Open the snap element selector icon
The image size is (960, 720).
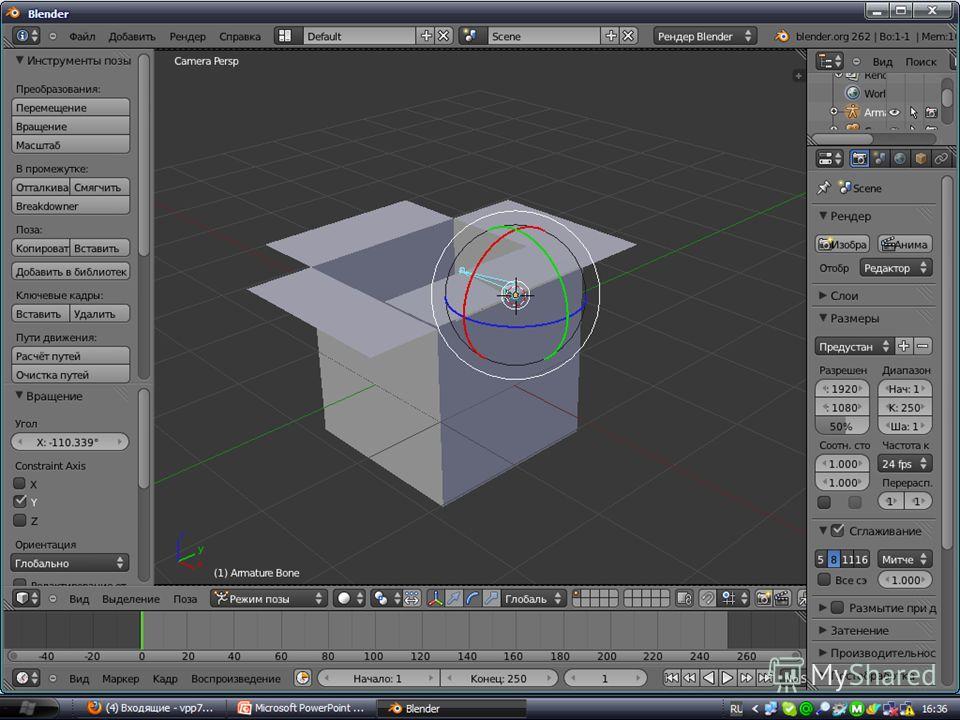click(x=734, y=598)
